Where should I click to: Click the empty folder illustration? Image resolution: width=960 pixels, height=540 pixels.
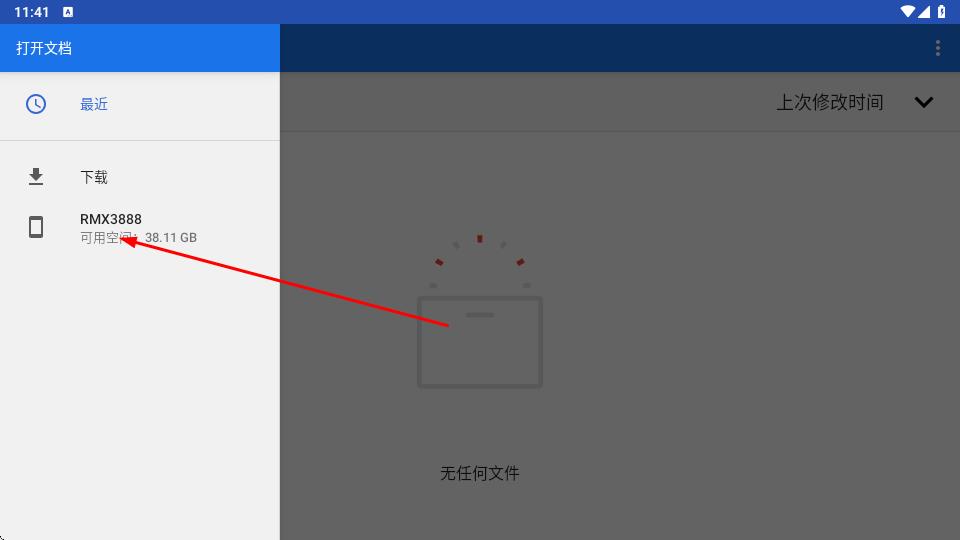coord(479,311)
